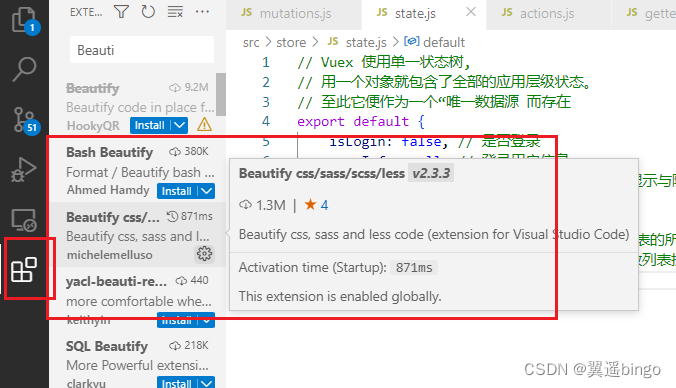
Task: Filter extensions using the funnel icon
Action: pos(122,12)
